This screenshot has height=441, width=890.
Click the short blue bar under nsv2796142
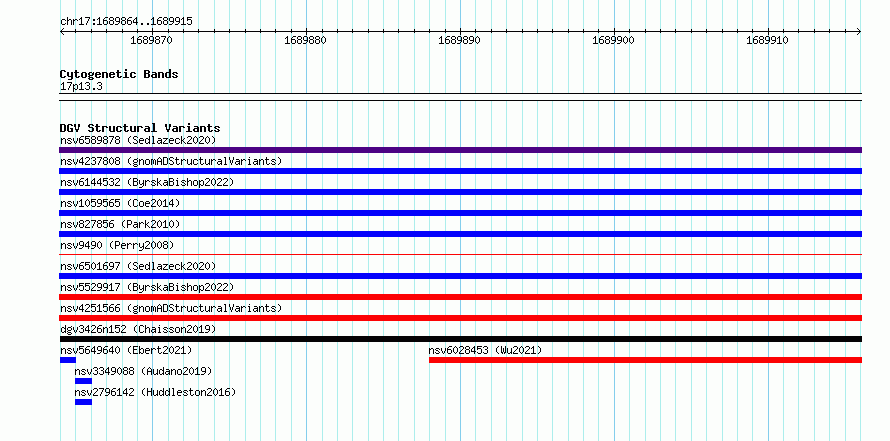83,402
